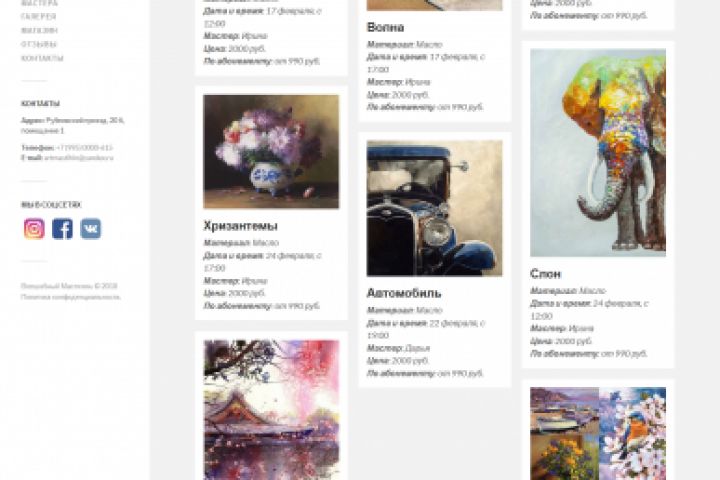
Task: Open the ОТЗЫВЫ menu item
Action: tap(39, 45)
